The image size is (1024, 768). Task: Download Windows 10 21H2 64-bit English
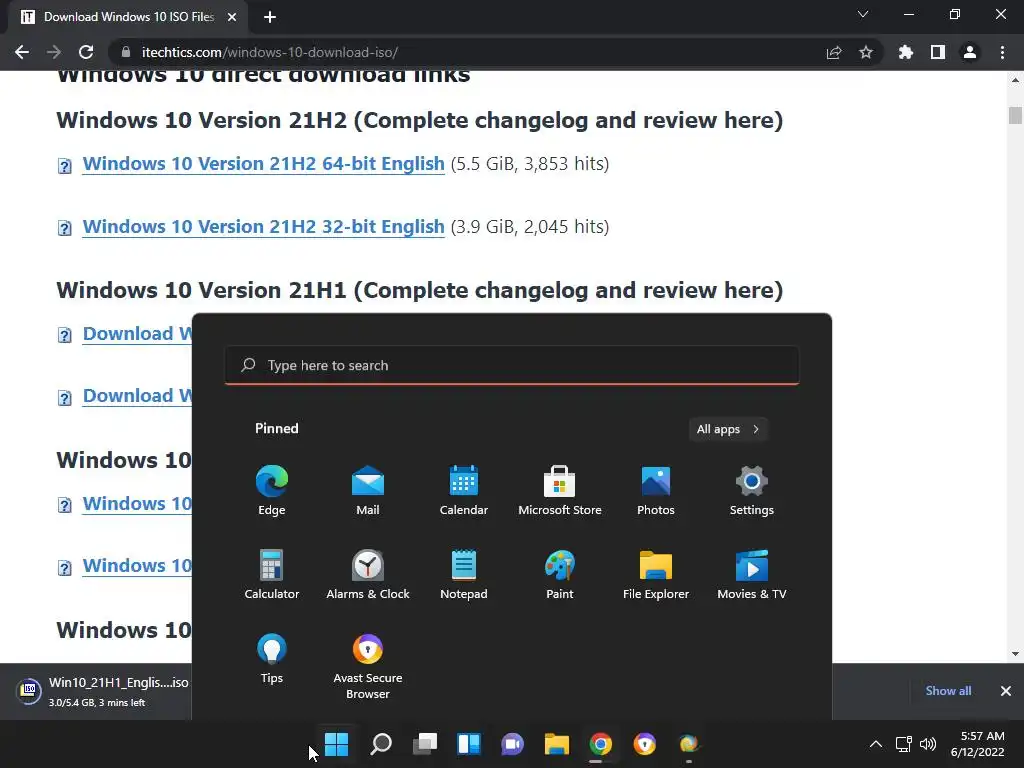pyautogui.click(x=263, y=163)
